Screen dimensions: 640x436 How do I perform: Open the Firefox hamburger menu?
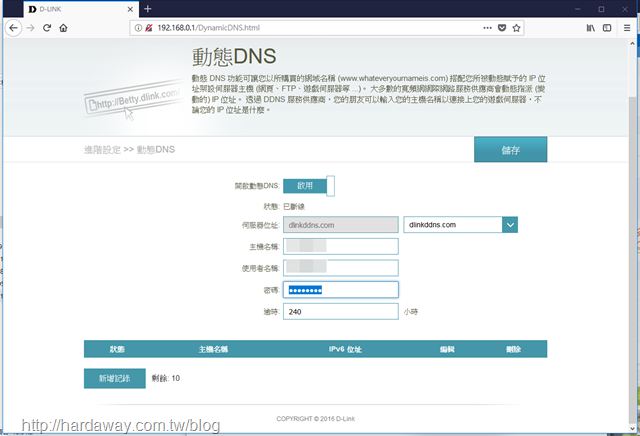pos(627,28)
